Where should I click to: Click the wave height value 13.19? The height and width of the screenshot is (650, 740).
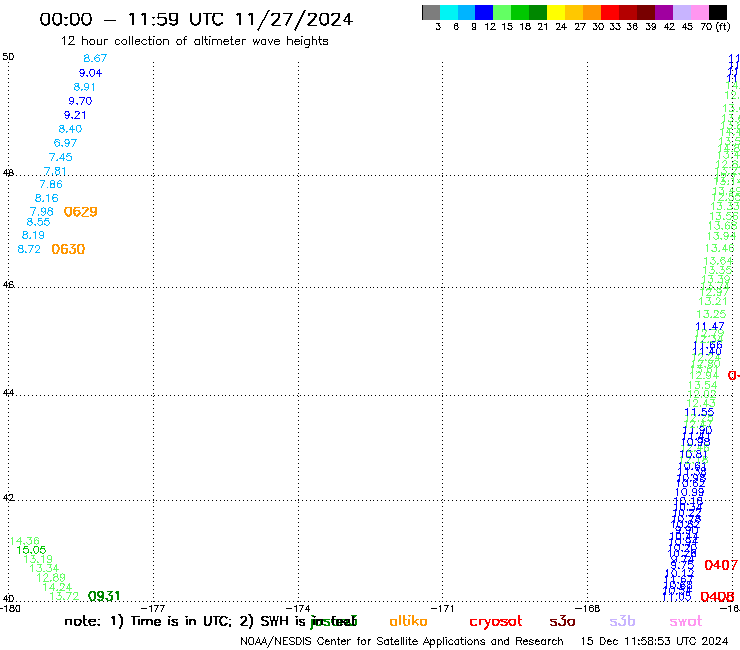click(x=38, y=559)
